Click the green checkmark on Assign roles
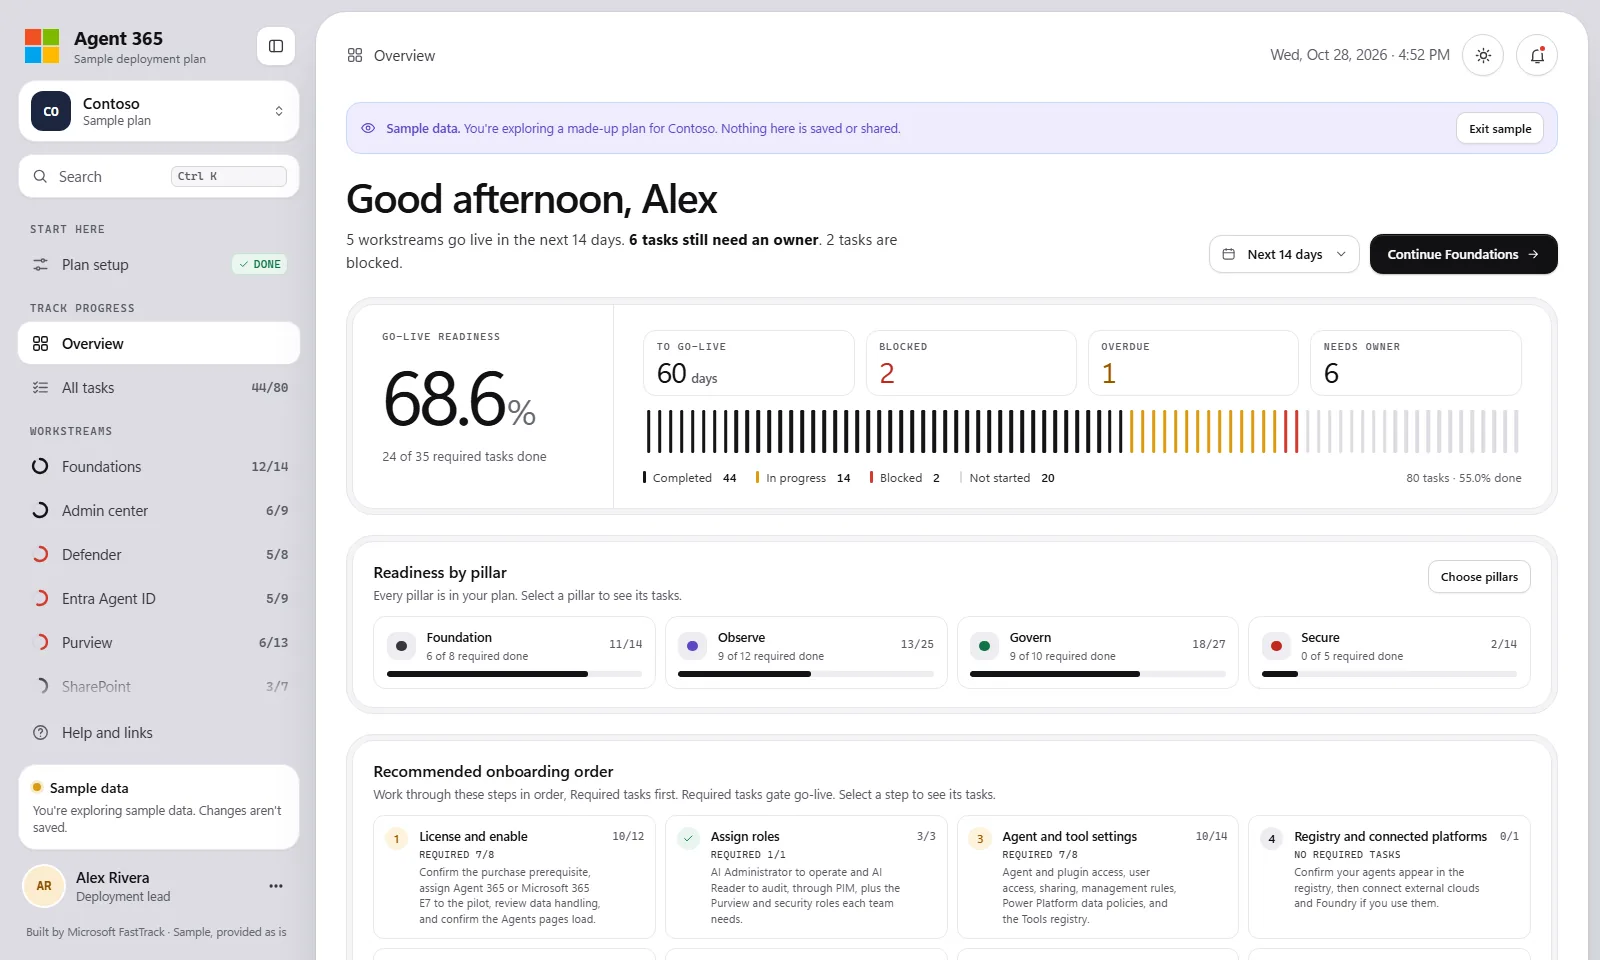This screenshot has height=960, width=1600. click(x=688, y=838)
